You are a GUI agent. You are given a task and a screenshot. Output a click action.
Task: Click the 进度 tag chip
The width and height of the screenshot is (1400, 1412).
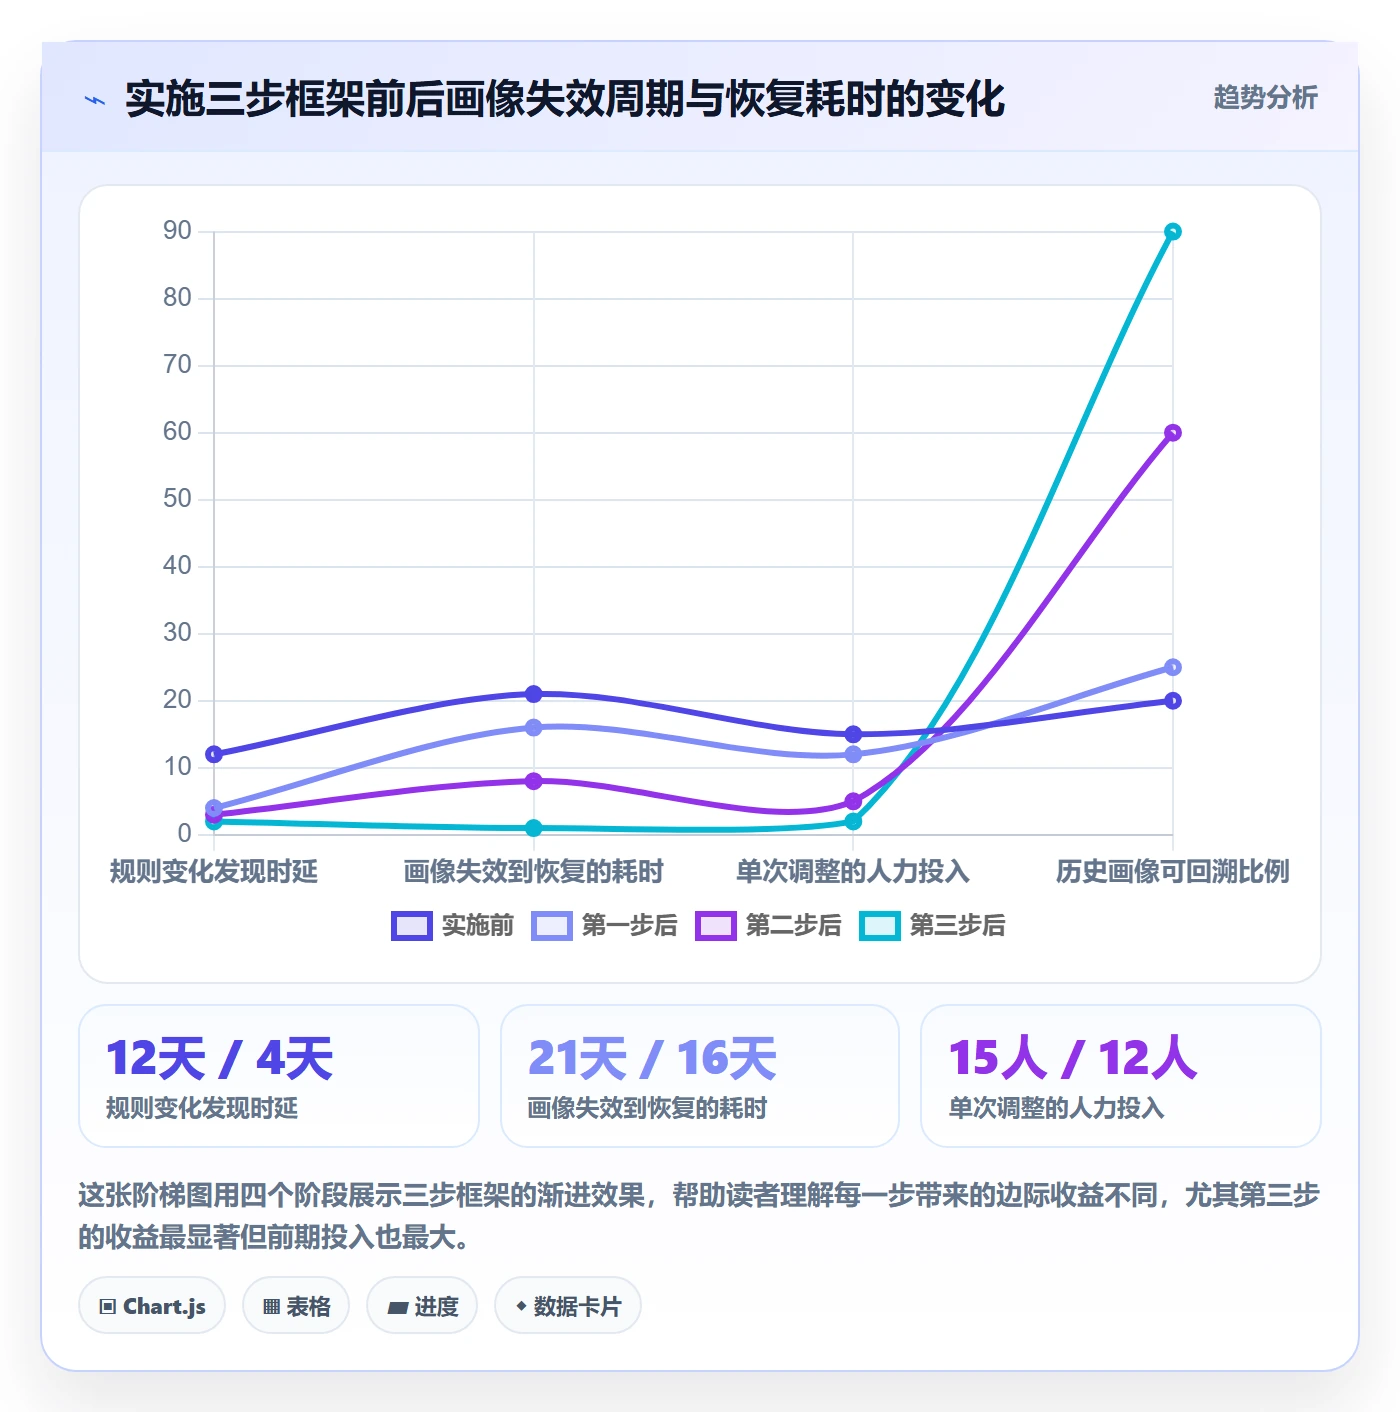(x=422, y=1306)
